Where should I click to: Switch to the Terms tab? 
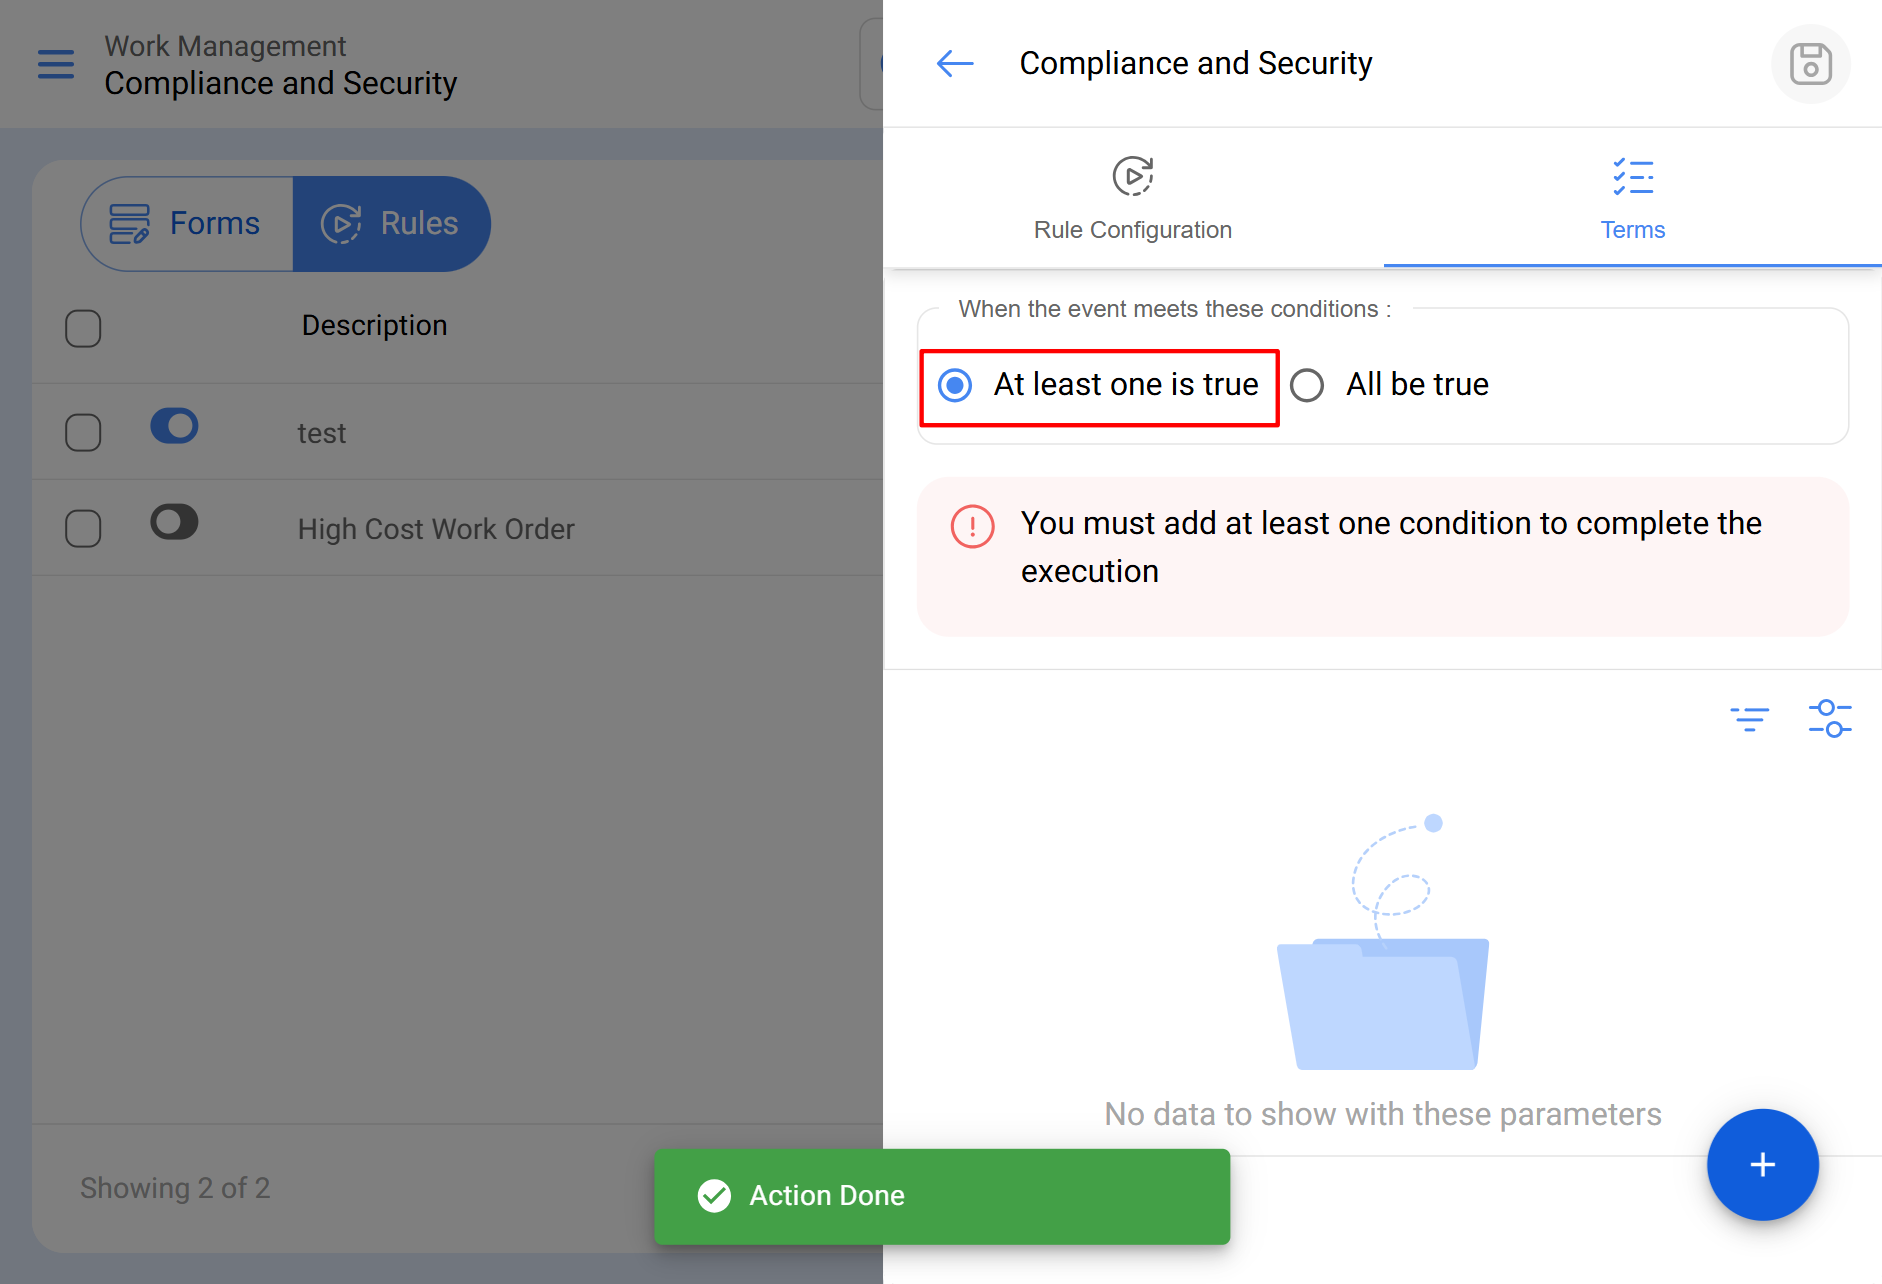point(1632,198)
